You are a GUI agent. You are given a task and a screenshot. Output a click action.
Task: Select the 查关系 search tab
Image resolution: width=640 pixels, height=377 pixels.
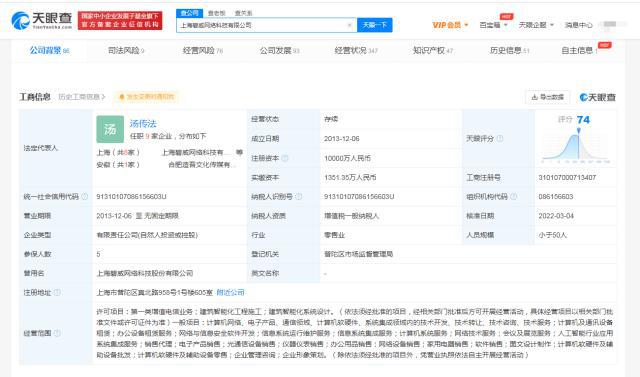[x=243, y=13]
